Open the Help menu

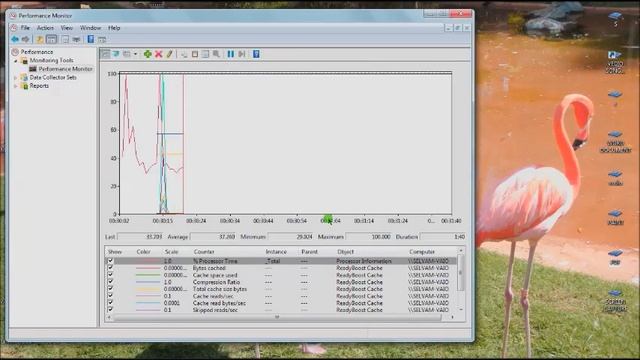(x=114, y=28)
